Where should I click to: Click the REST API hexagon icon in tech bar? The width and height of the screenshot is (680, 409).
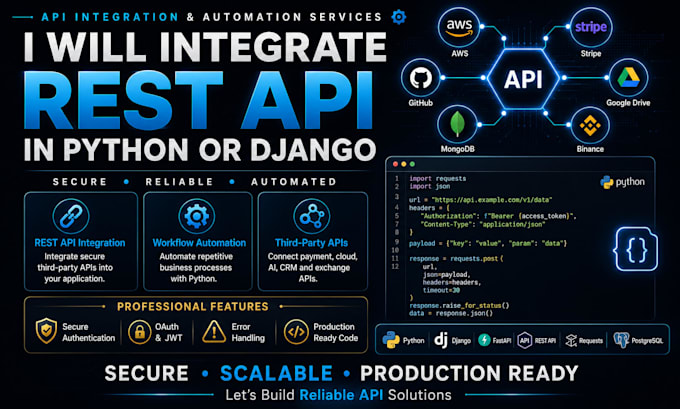point(524,340)
